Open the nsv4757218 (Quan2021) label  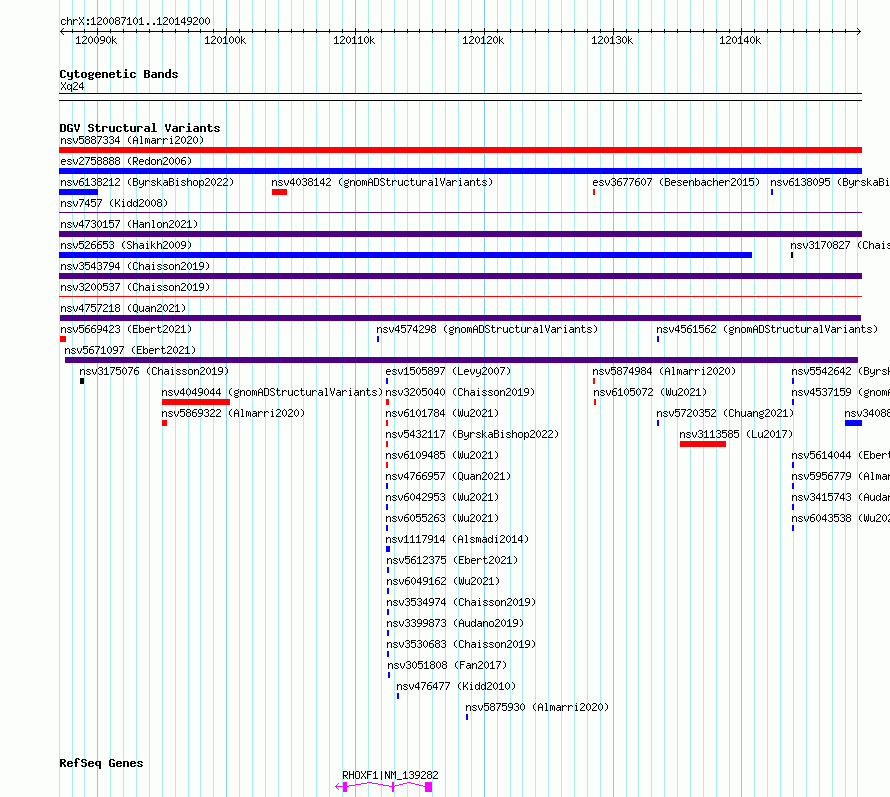tap(123, 308)
